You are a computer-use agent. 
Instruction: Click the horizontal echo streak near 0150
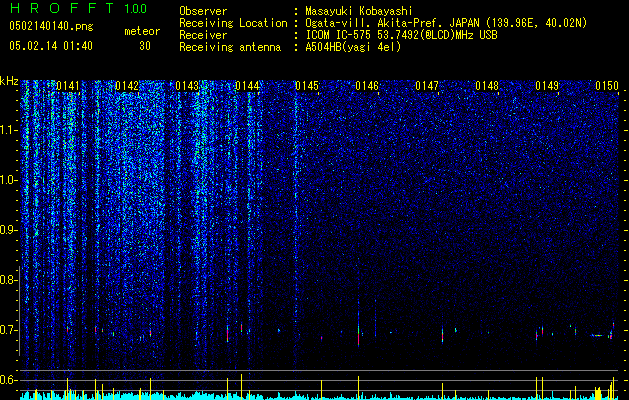598,335
